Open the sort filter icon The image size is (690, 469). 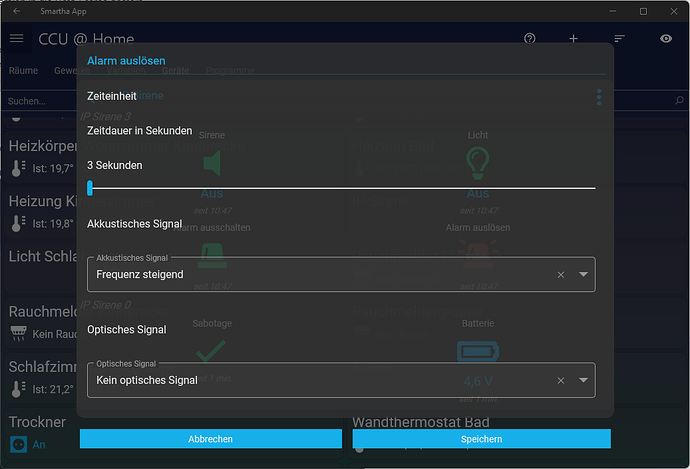[620, 38]
